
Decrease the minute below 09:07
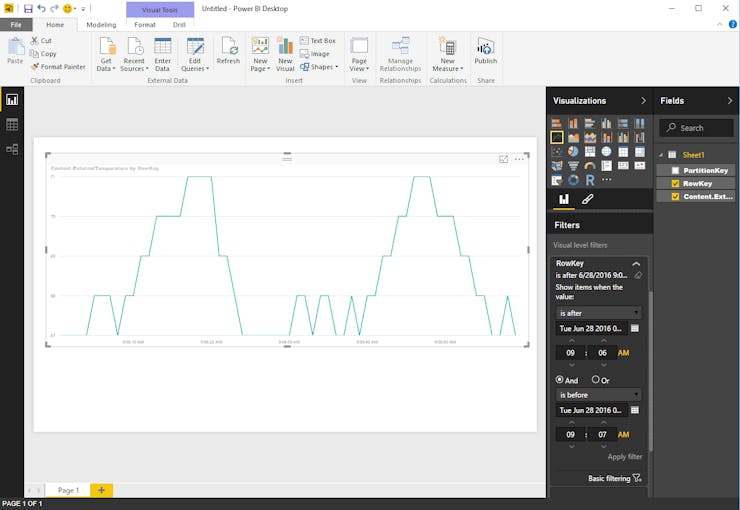coord(604,446)
